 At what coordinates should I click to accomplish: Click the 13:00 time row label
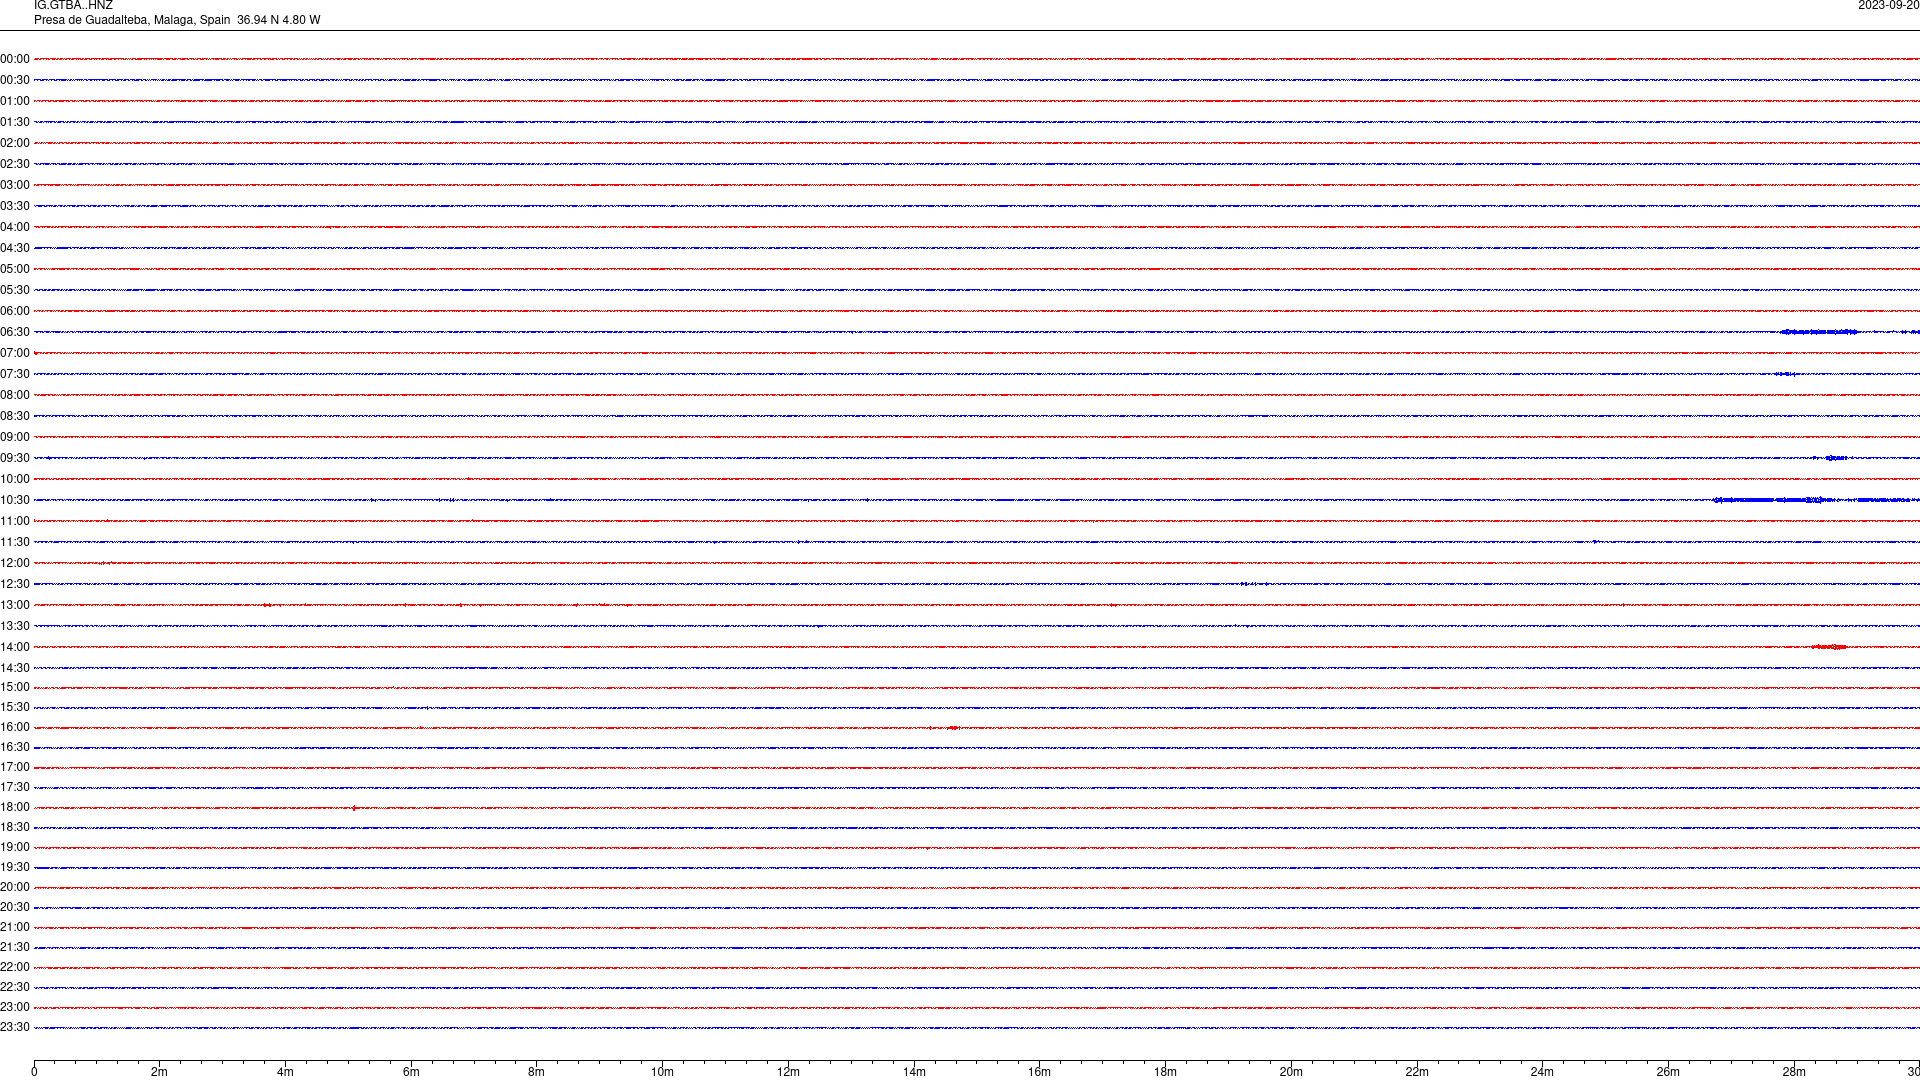pos(15,605)
